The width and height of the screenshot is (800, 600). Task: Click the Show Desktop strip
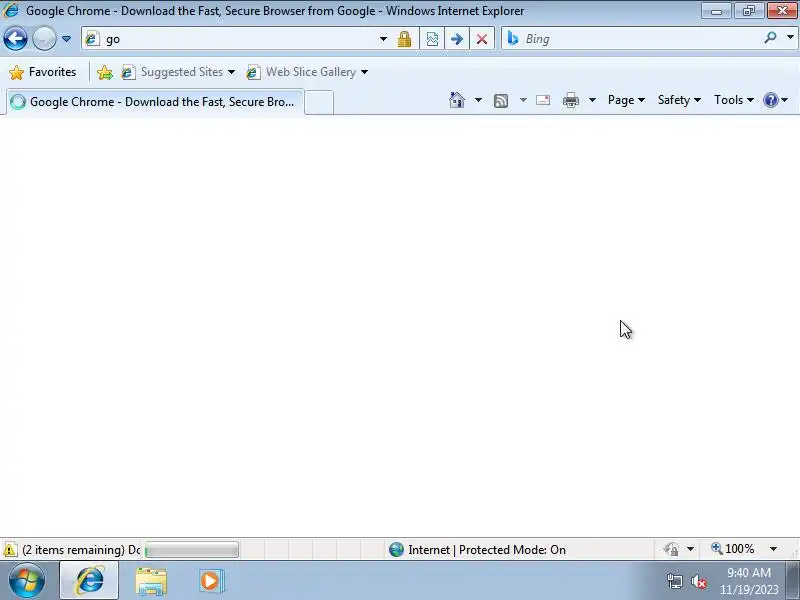pyautogui.click(x=792, y=581)
